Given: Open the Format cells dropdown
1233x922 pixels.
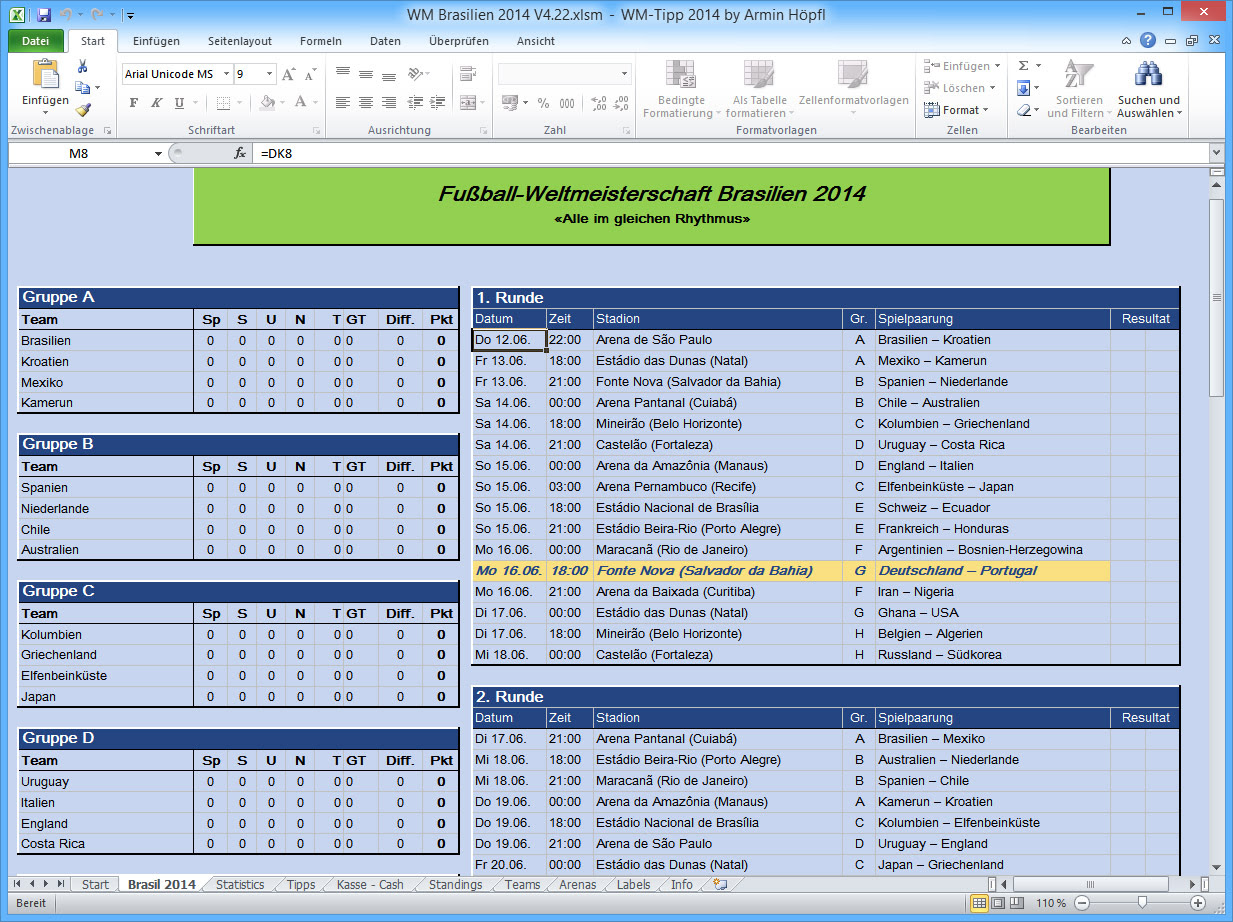Looking at the screenshot, I should (x=957, y=110).
